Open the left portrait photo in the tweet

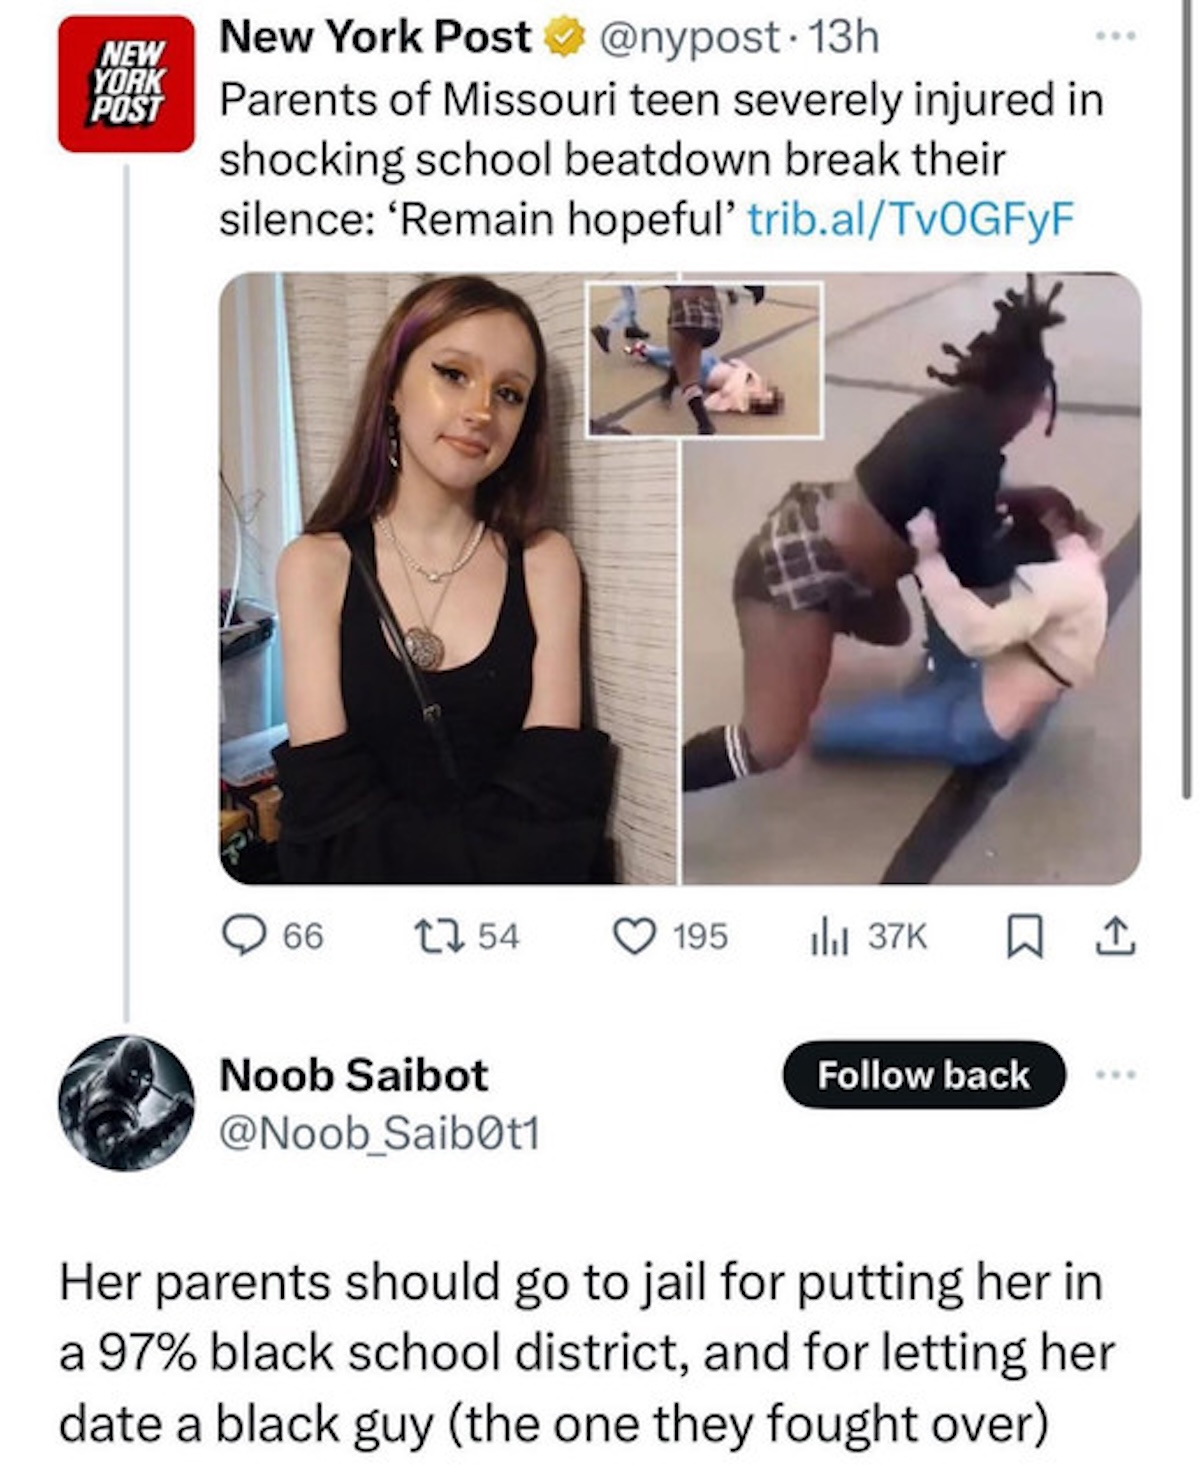[448, 579]
